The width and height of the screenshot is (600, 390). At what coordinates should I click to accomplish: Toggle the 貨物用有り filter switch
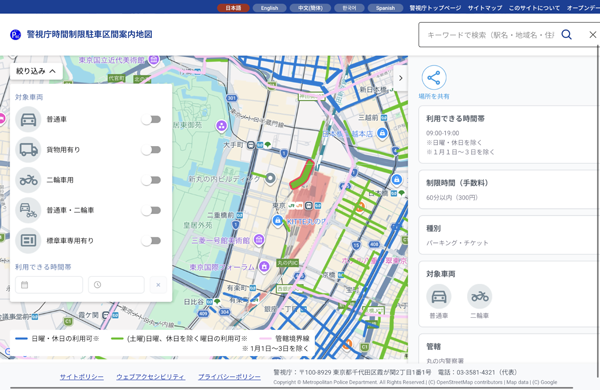pyautogui.click(x=151, y=150)
